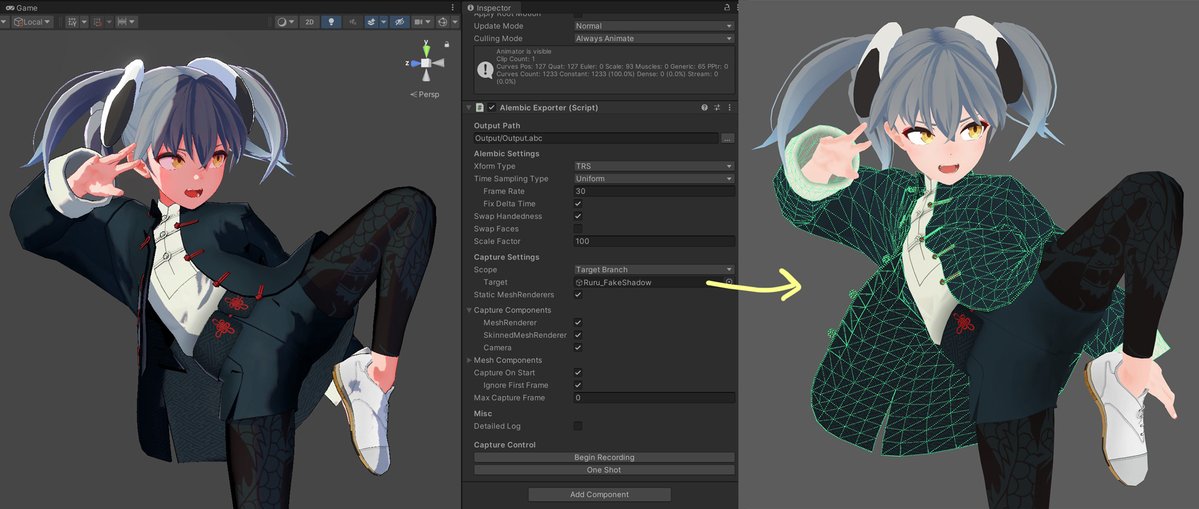The height and width of the screenshot is (509, 1199).
Task: Toggle the scene gizmo lock icon
Action: click(447, 44)
